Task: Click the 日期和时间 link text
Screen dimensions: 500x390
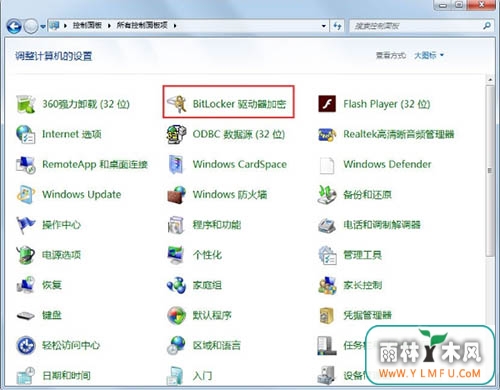Action: pos(66,376)
